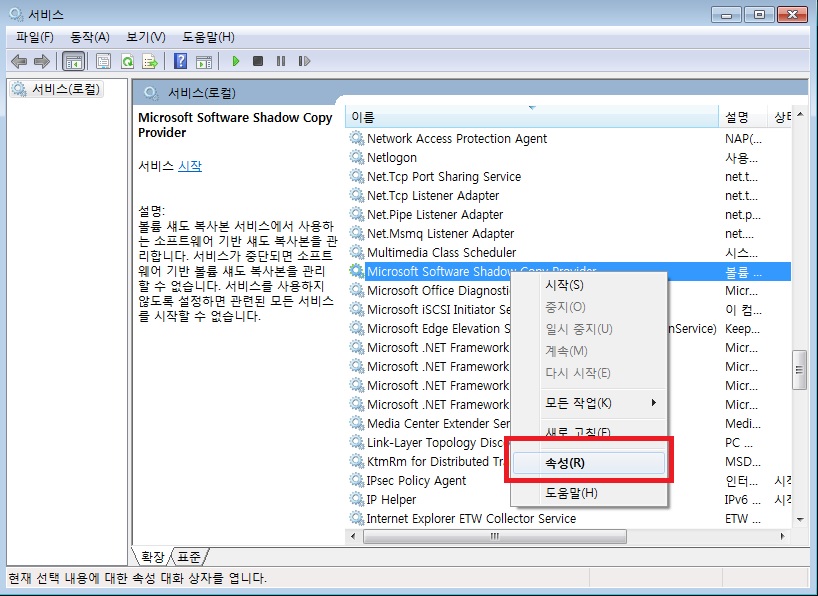Select Microsoft Software Shadow Copy Provider row
The width and height of the screenshot is (818, 596).
point(570,271)
